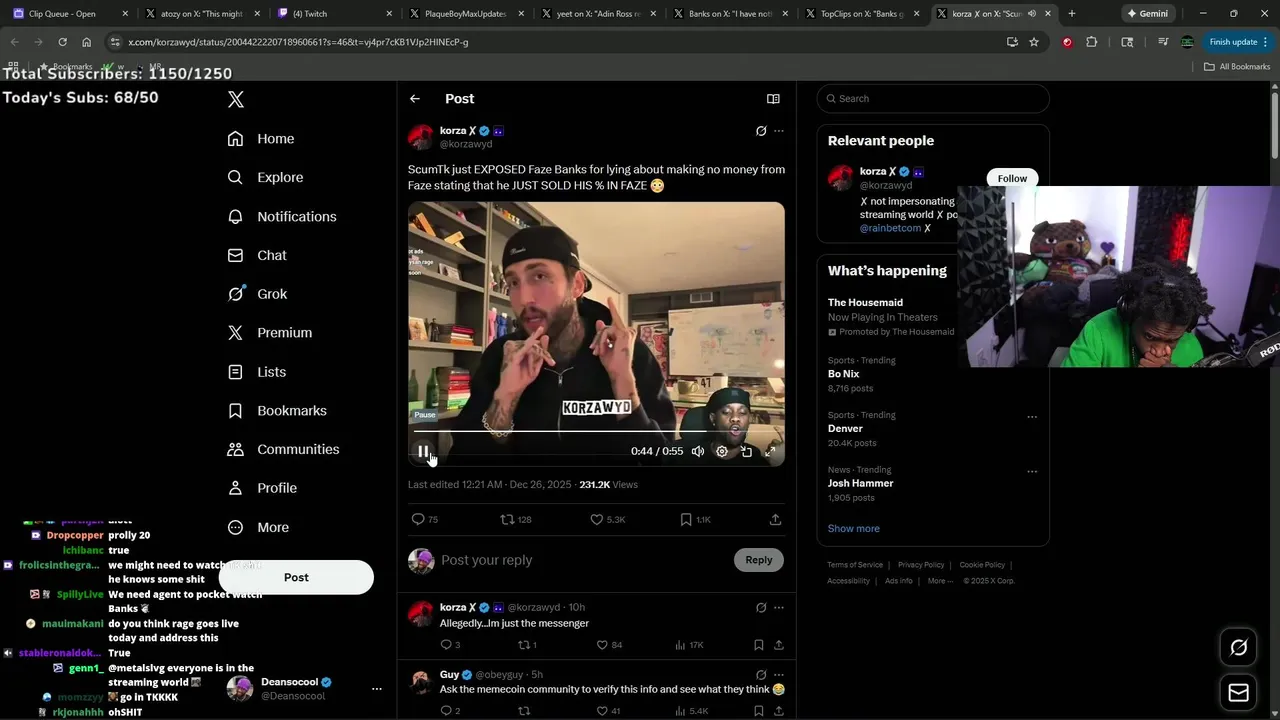The height and width of the screenshot is (720, 1280).
Task: Repost the main post (128)
Action: pos(516,520)
